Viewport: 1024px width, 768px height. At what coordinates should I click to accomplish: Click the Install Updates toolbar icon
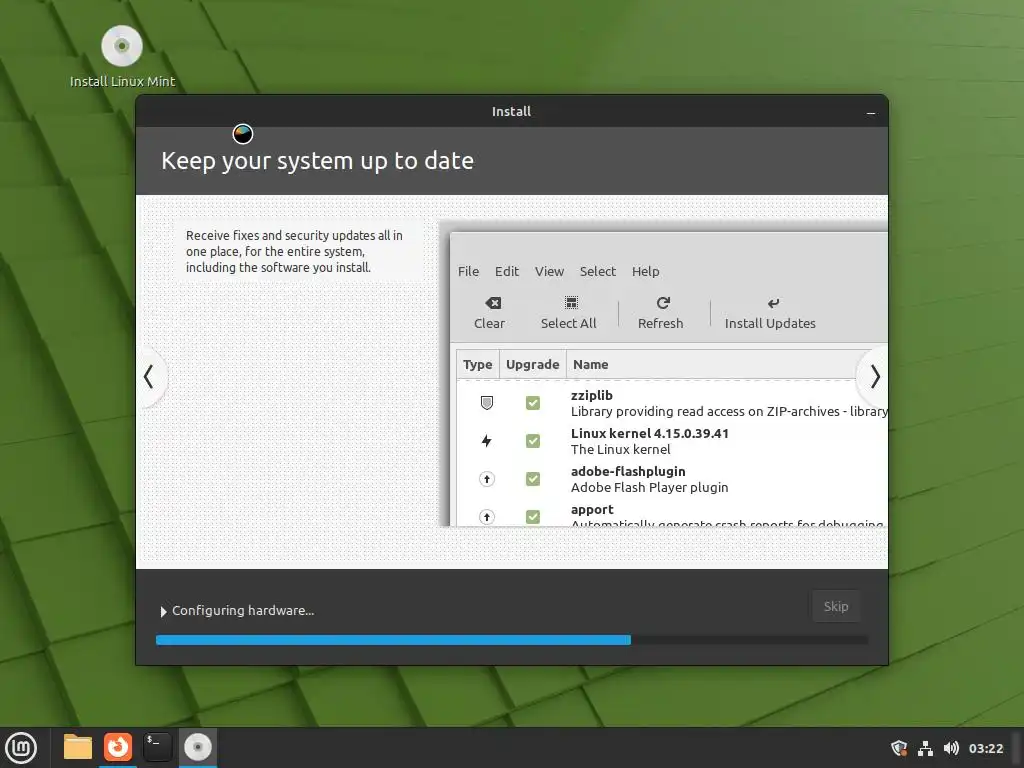click(x=773, y=303)
